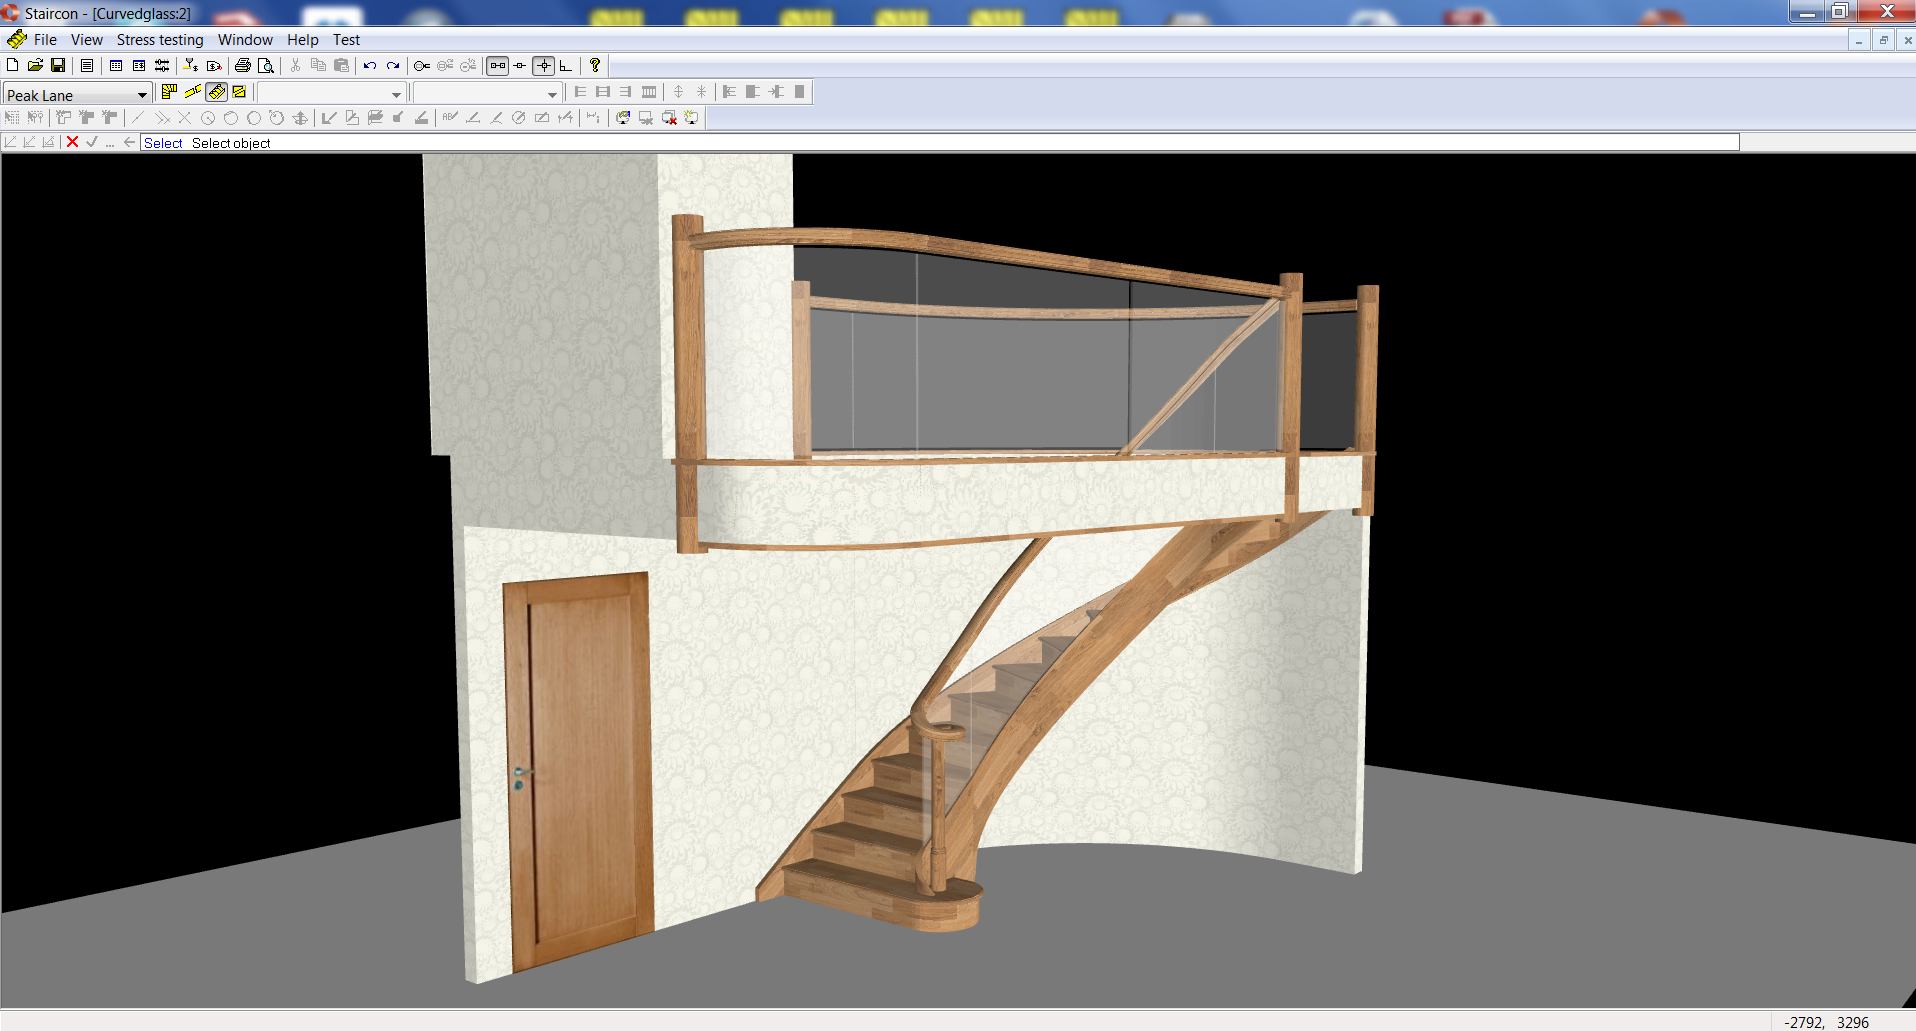Open the Peak Lane dropdown
Viewport: 1916px width, 1031px height.
[x=144, y=94]
